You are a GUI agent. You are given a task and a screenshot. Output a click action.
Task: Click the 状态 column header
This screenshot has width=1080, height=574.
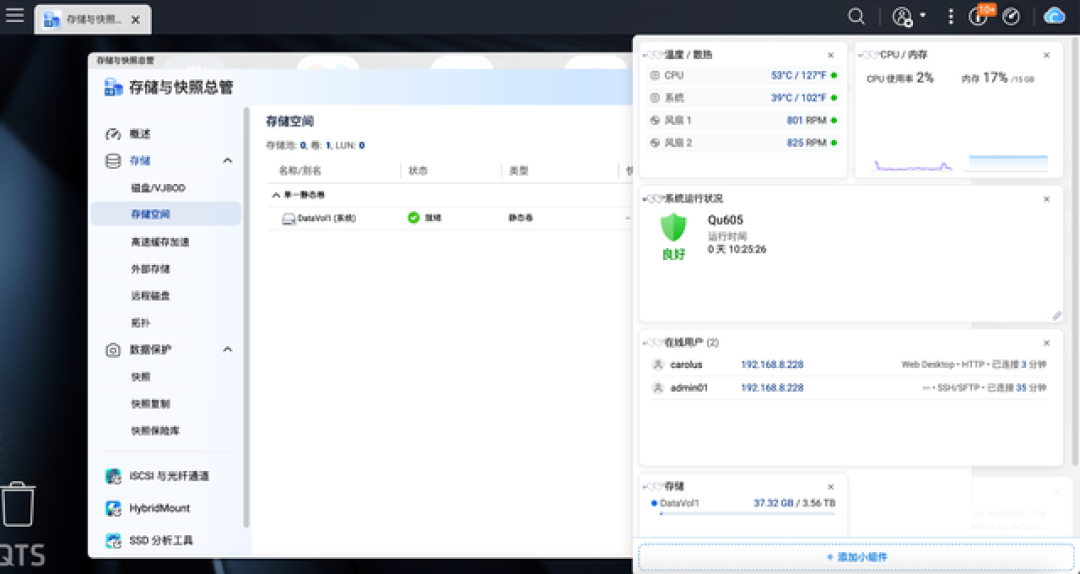pos(417,171)
